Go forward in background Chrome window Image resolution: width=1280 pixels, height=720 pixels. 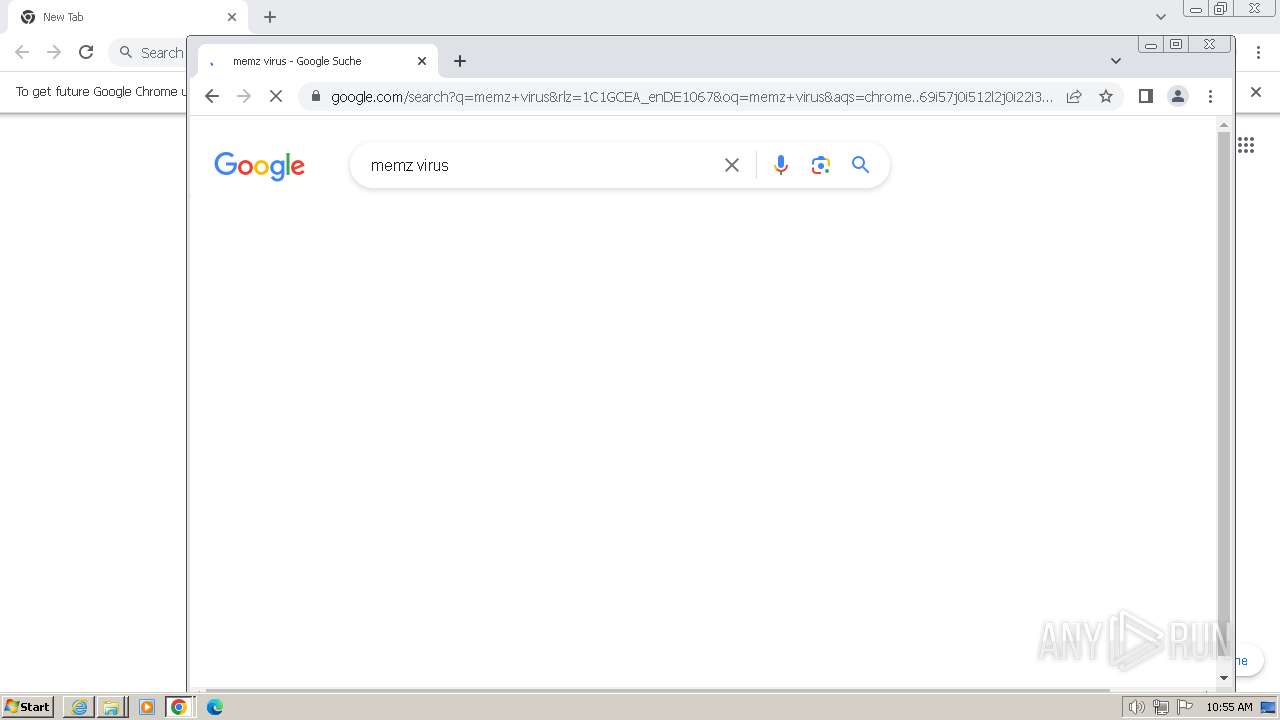[54, 52]
